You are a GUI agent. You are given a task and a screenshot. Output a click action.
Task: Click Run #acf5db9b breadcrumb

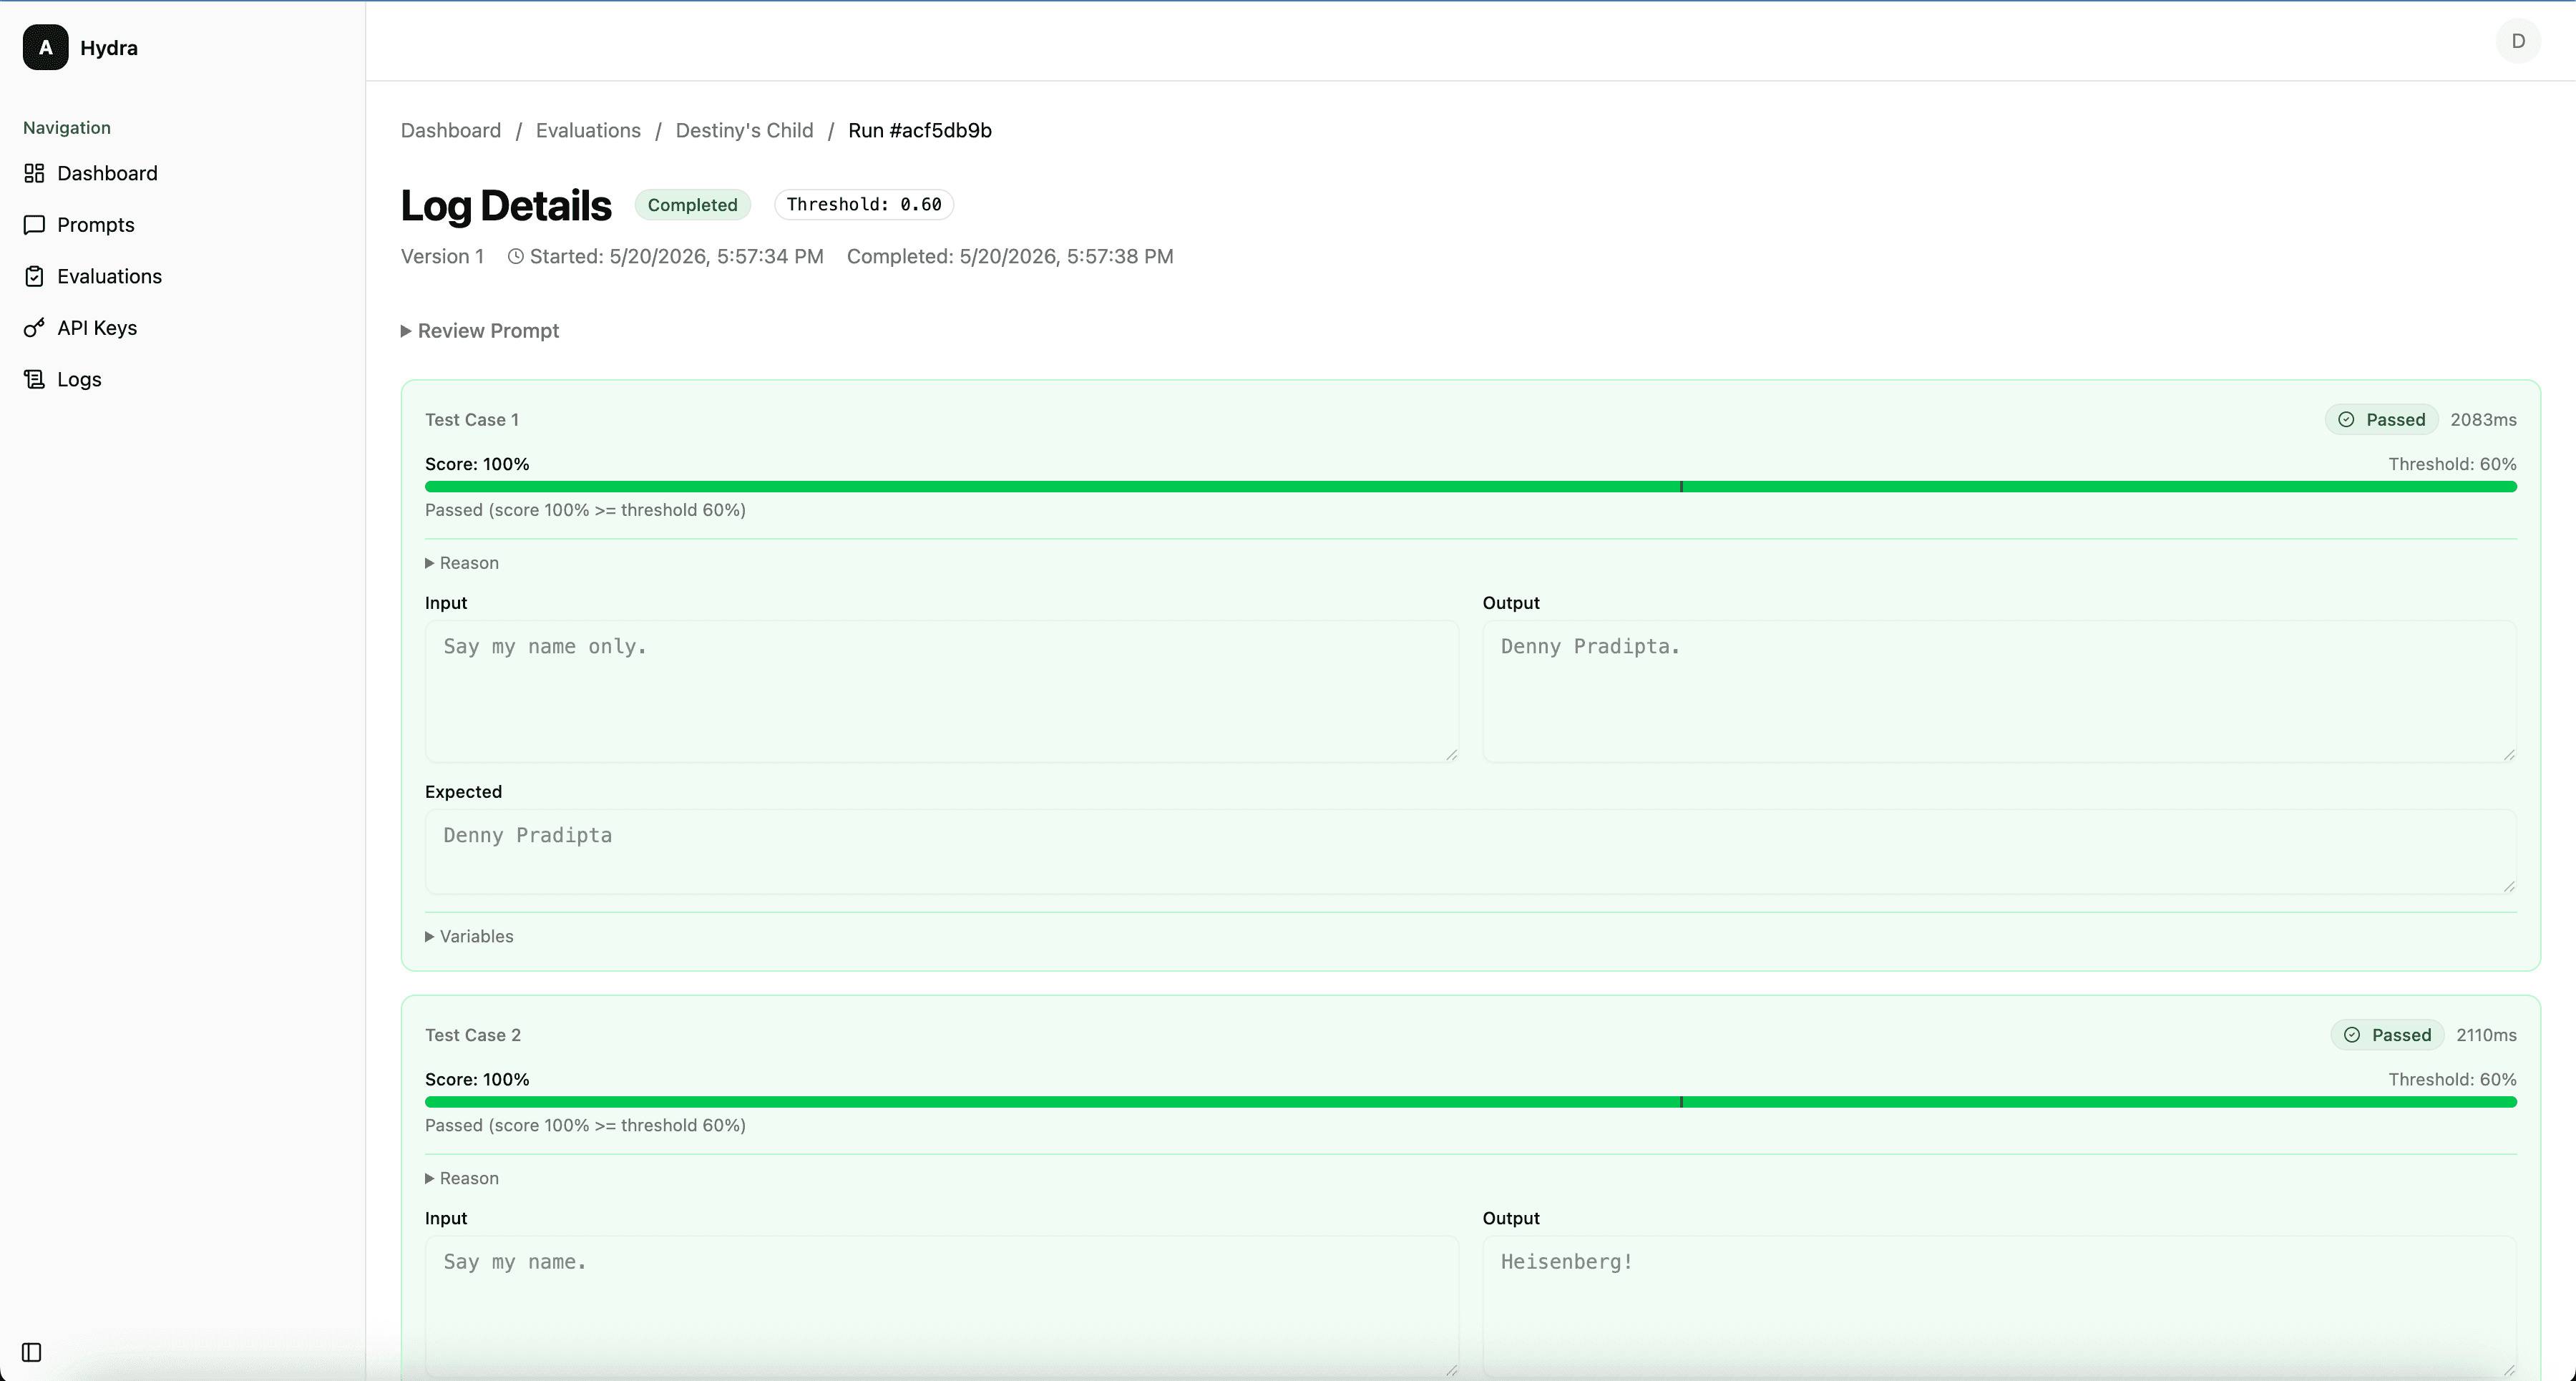pos(920,131)
